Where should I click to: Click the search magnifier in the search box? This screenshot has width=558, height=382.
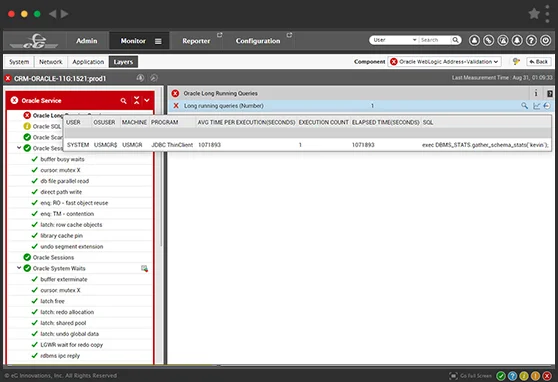click(x=455, y=40)
